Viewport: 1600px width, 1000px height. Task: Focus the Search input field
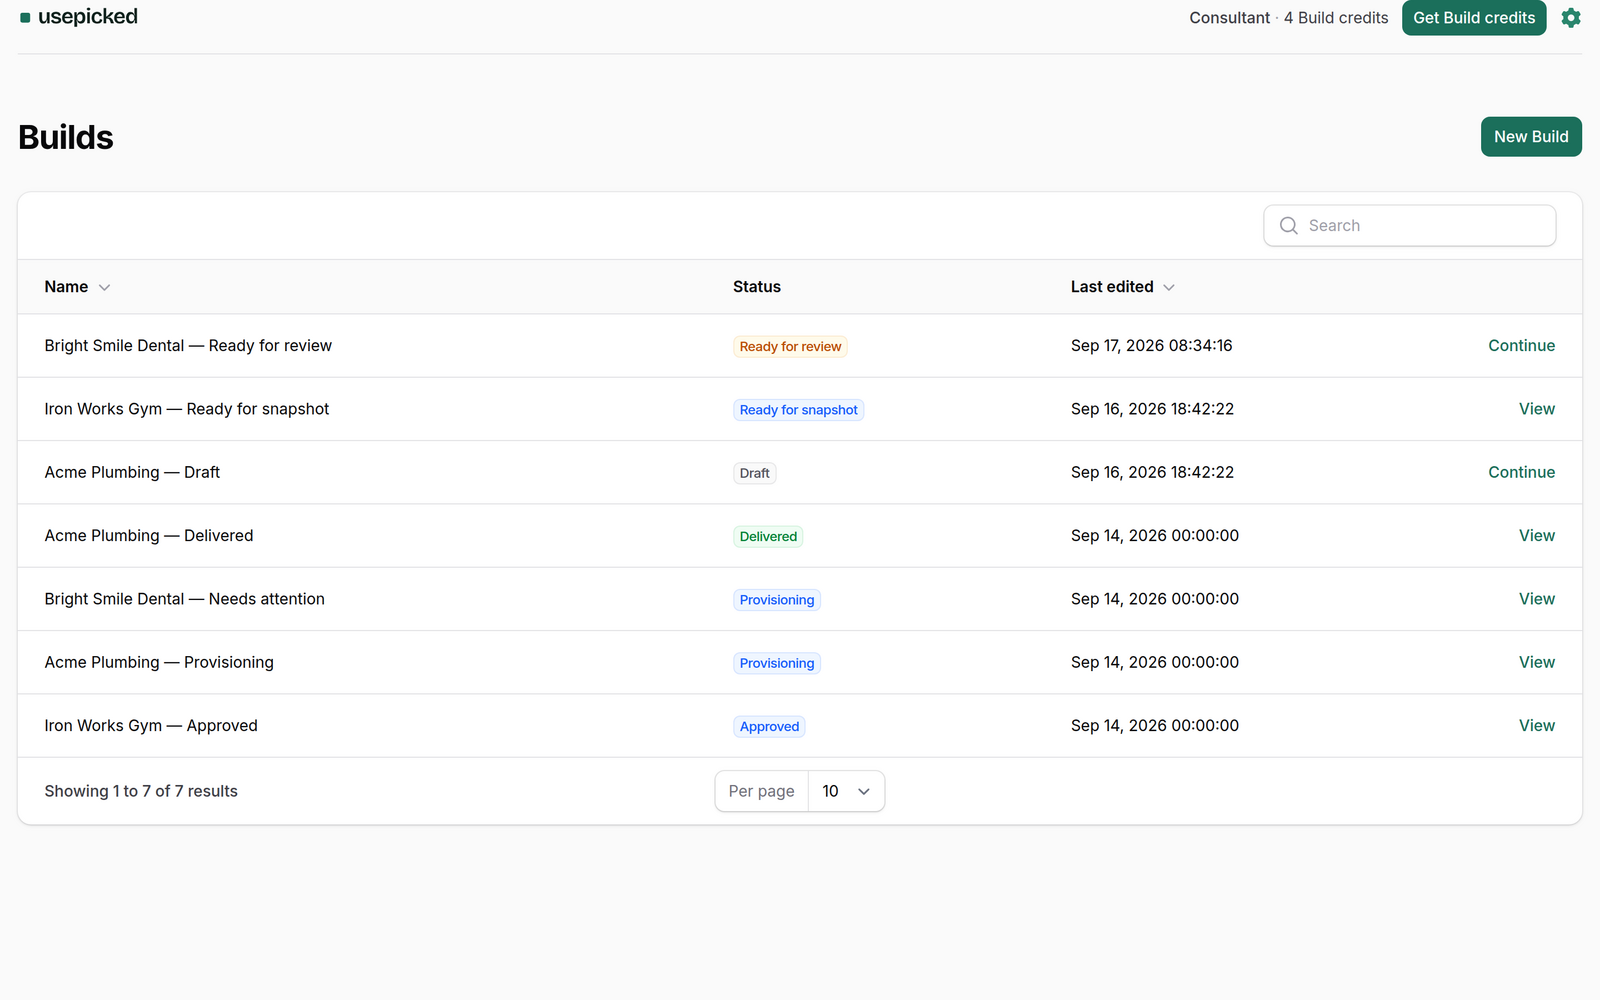tap(1410, 226)
